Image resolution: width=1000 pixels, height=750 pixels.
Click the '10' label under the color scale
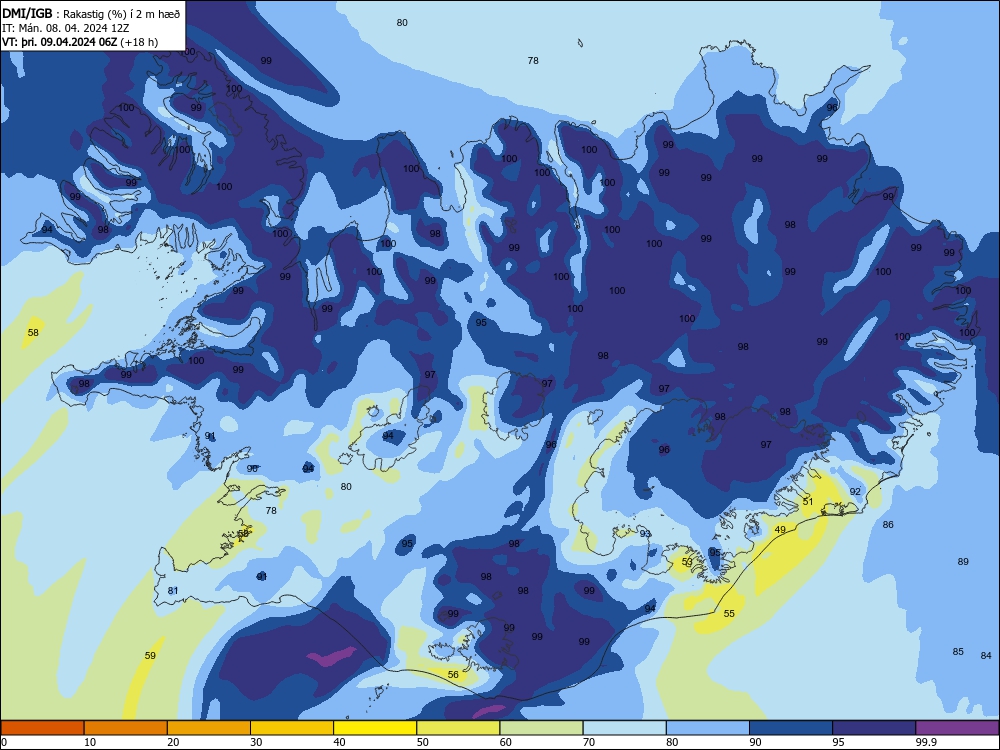coord(90,742)
